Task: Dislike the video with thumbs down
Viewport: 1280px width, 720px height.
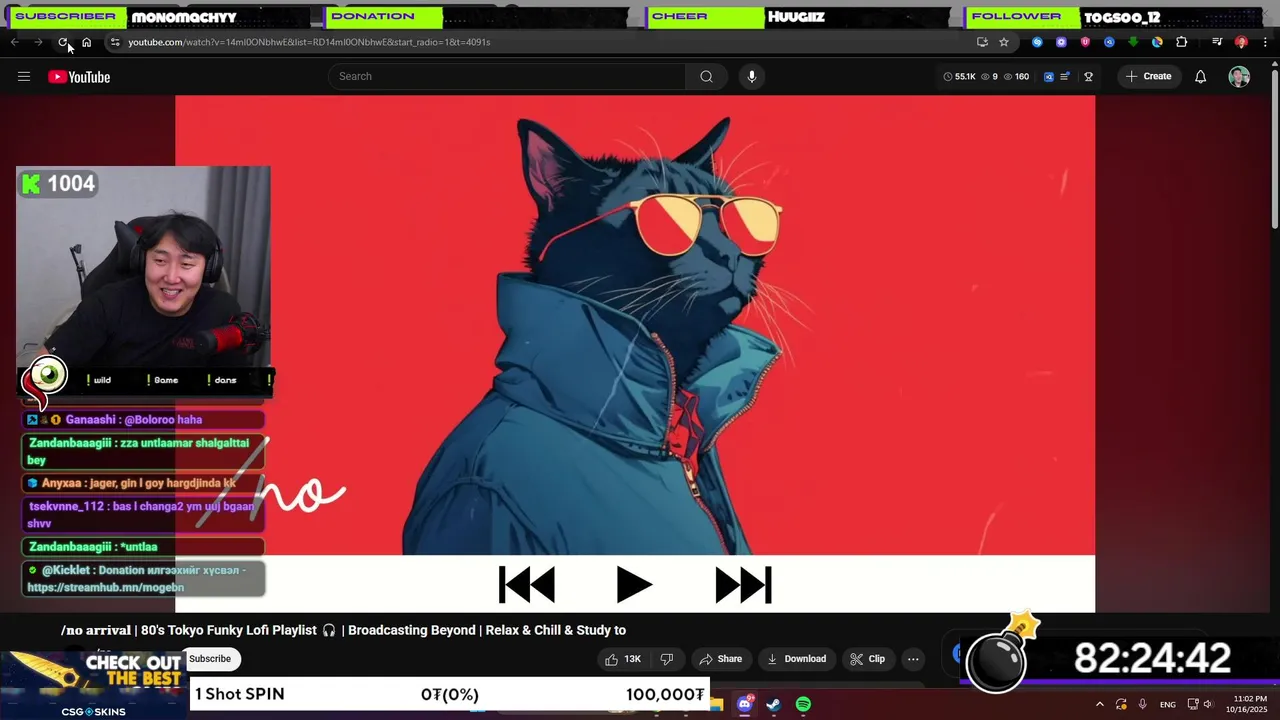Action: click(667, 659)
